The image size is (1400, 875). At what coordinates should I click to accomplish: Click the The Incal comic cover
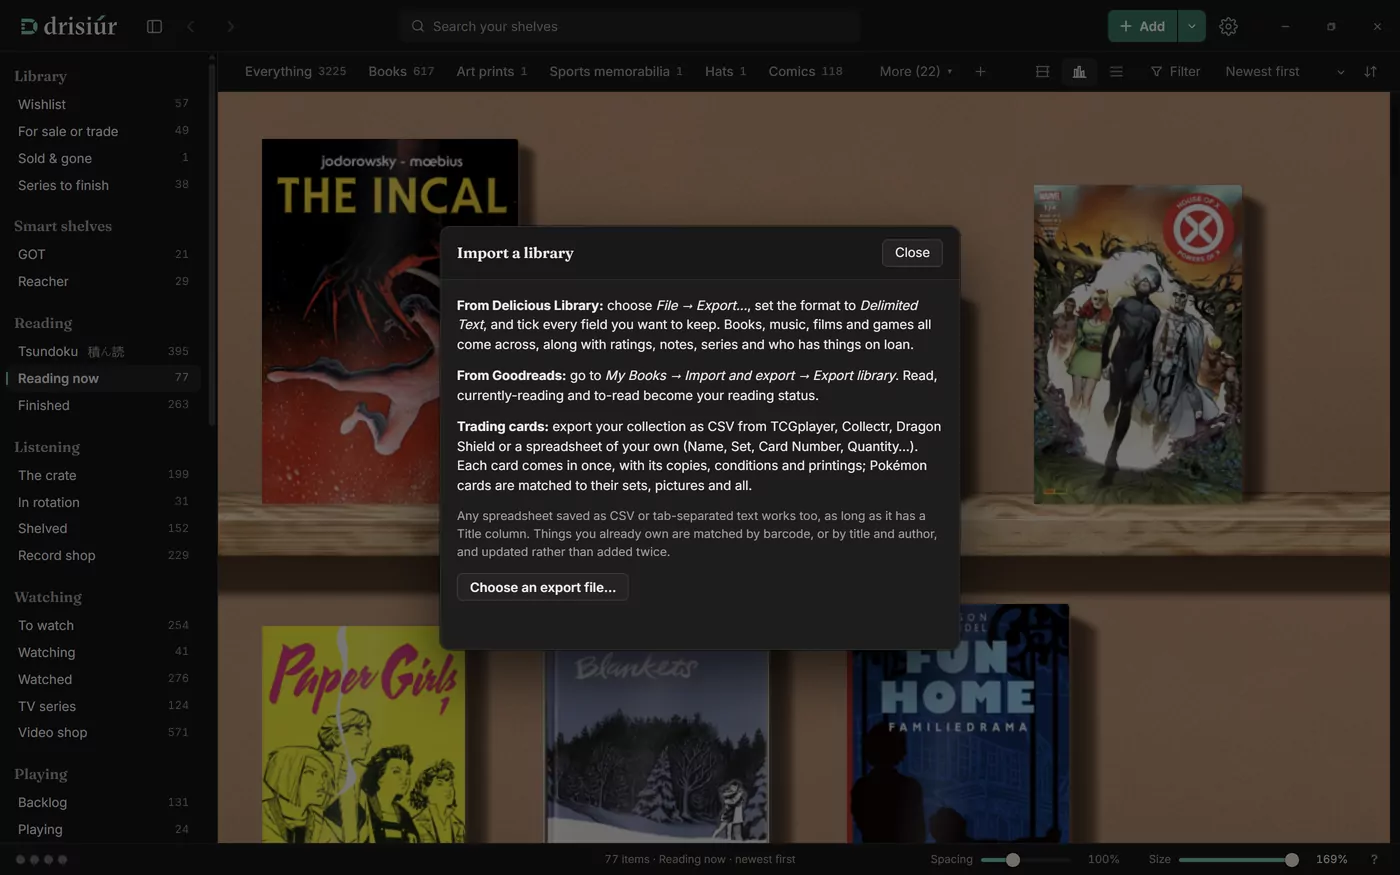pos(390,321)
